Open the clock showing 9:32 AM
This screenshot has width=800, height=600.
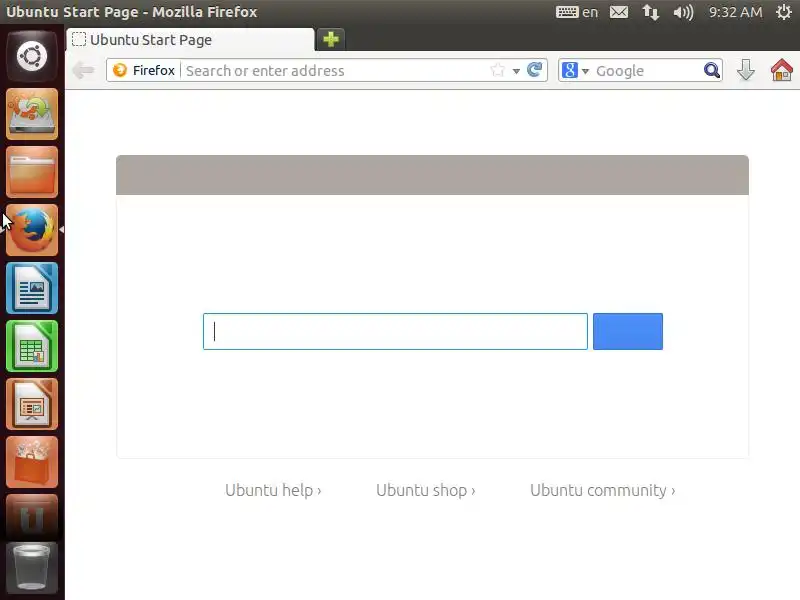tap(735, 12)
